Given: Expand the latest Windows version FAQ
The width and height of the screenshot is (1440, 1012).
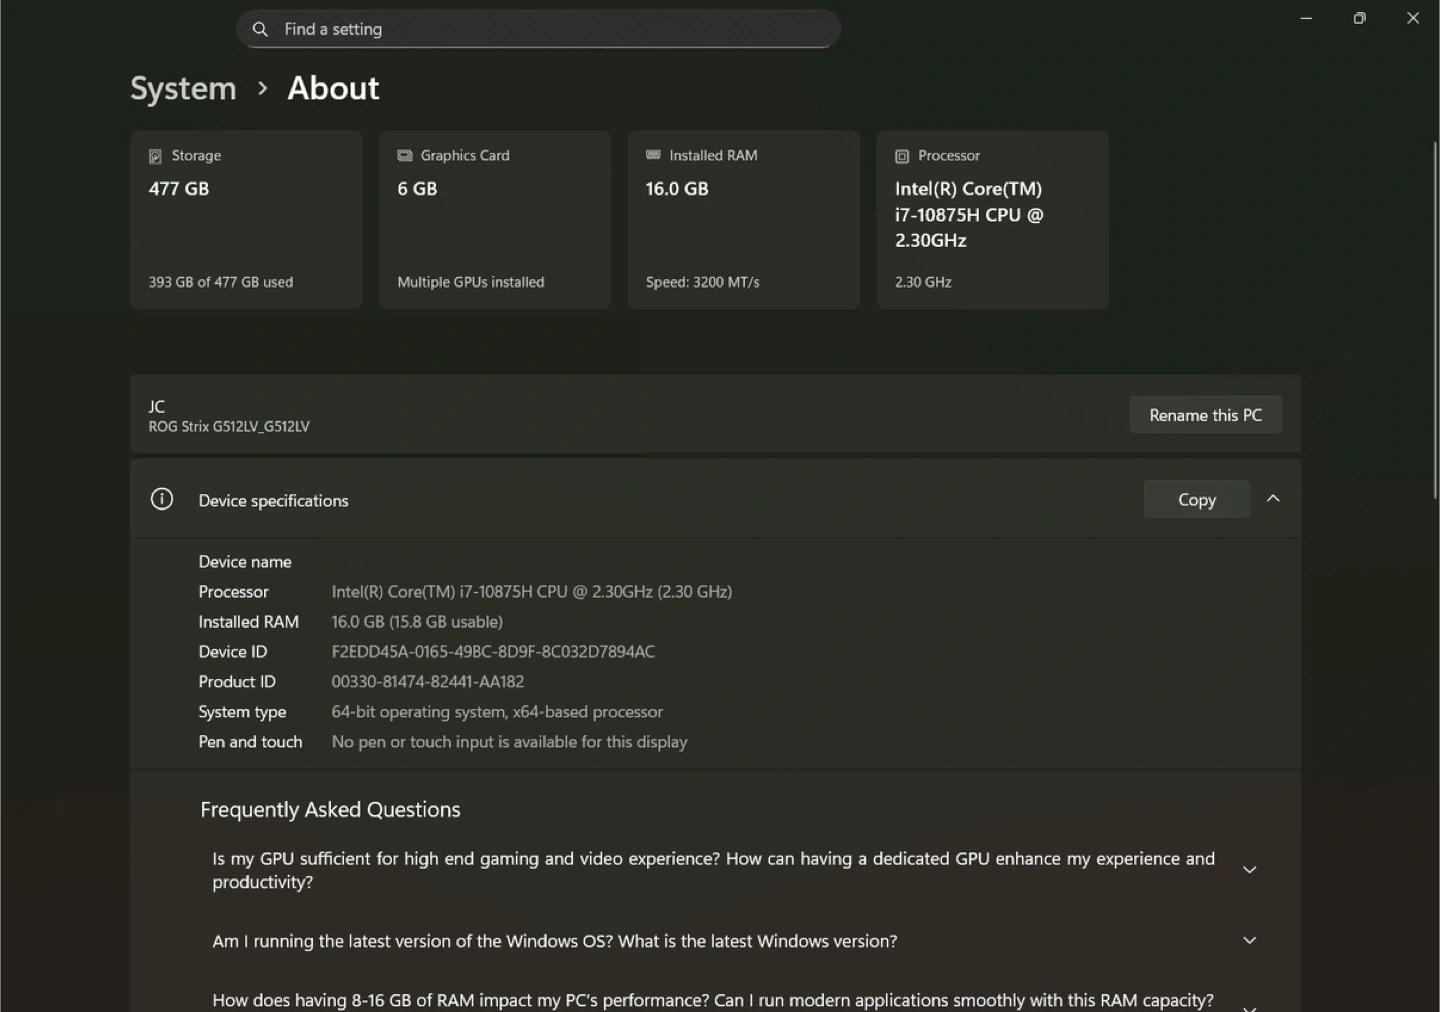Looking at the screenshot, I should (x=1249, y=940).
